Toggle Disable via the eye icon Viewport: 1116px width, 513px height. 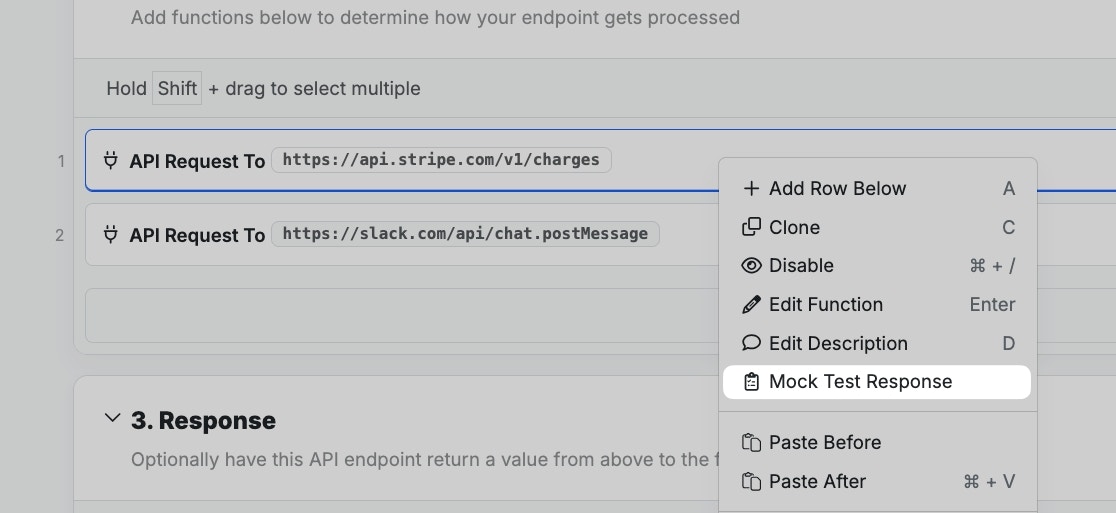click(x=751, y=265)
